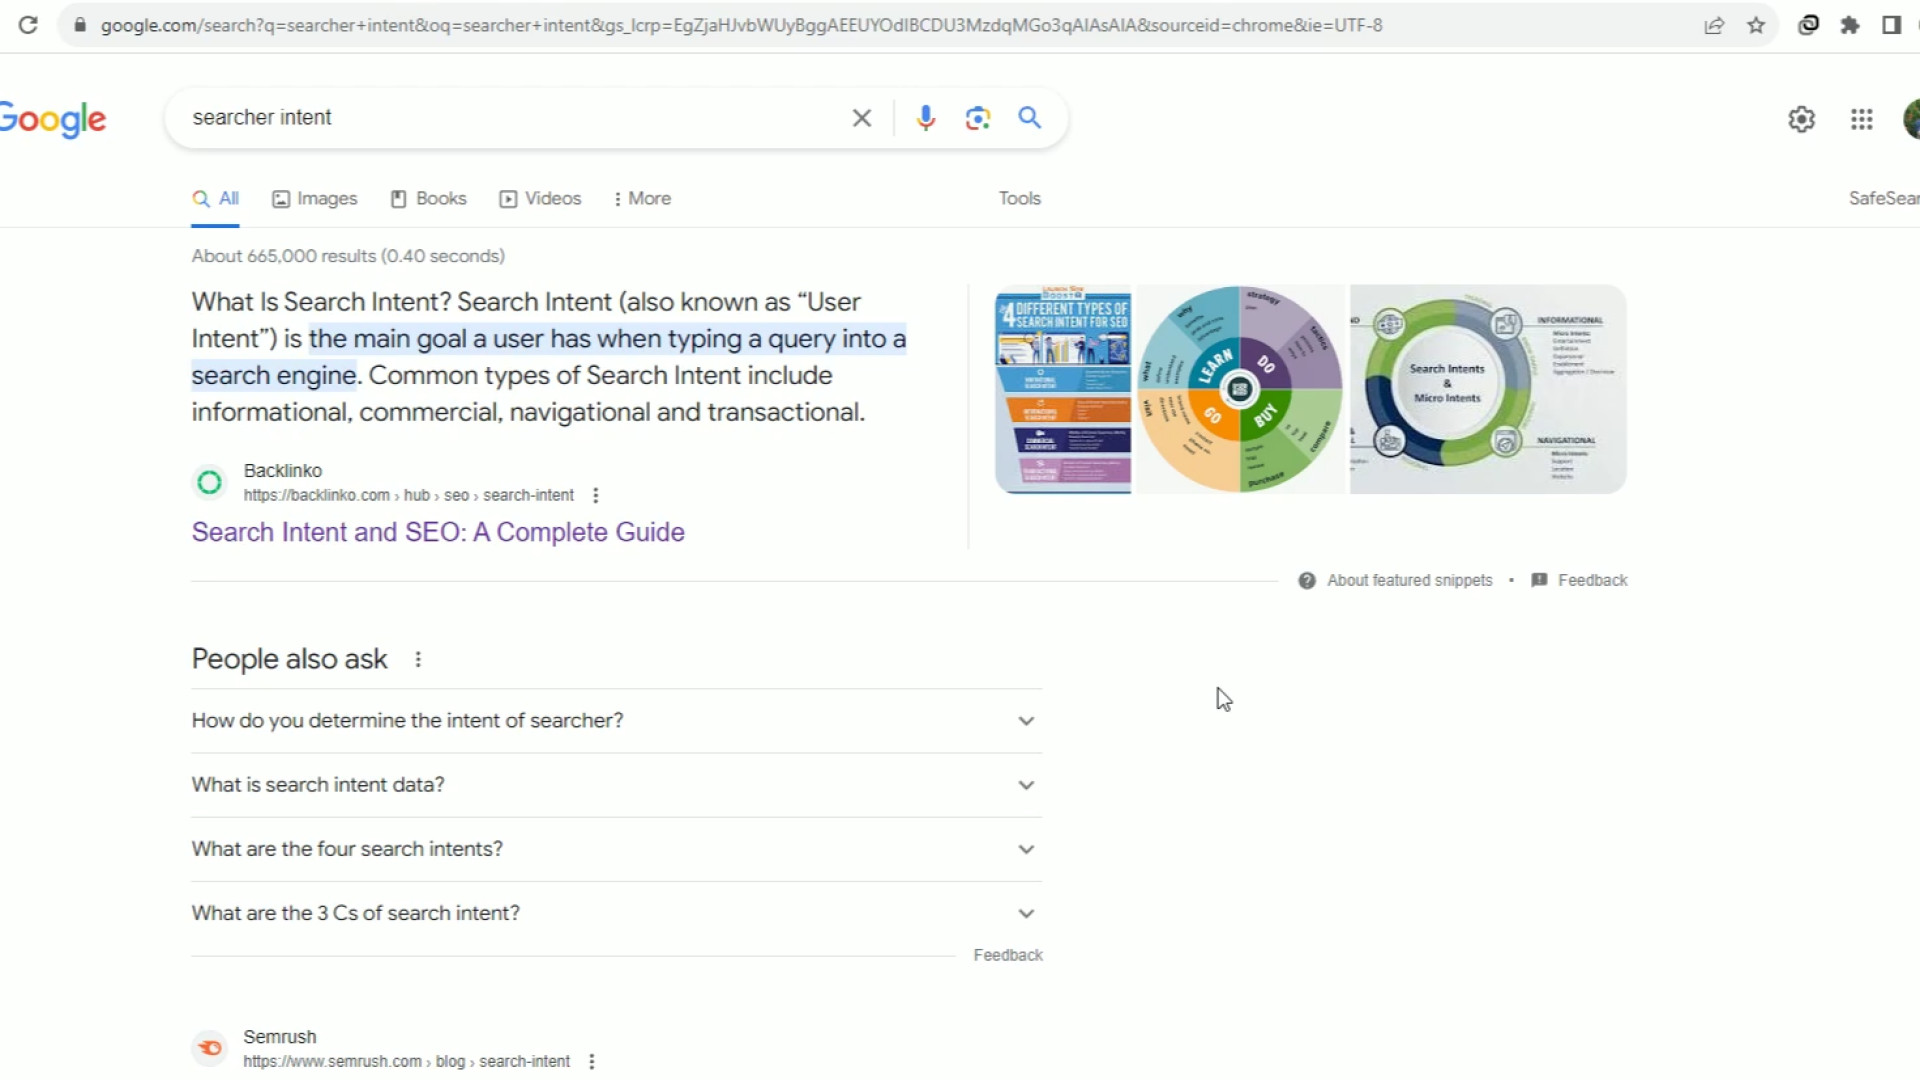Click the About featured snippets link
The height and width of the screenshot is (1080, 1920).
[x=1409, y=581]
